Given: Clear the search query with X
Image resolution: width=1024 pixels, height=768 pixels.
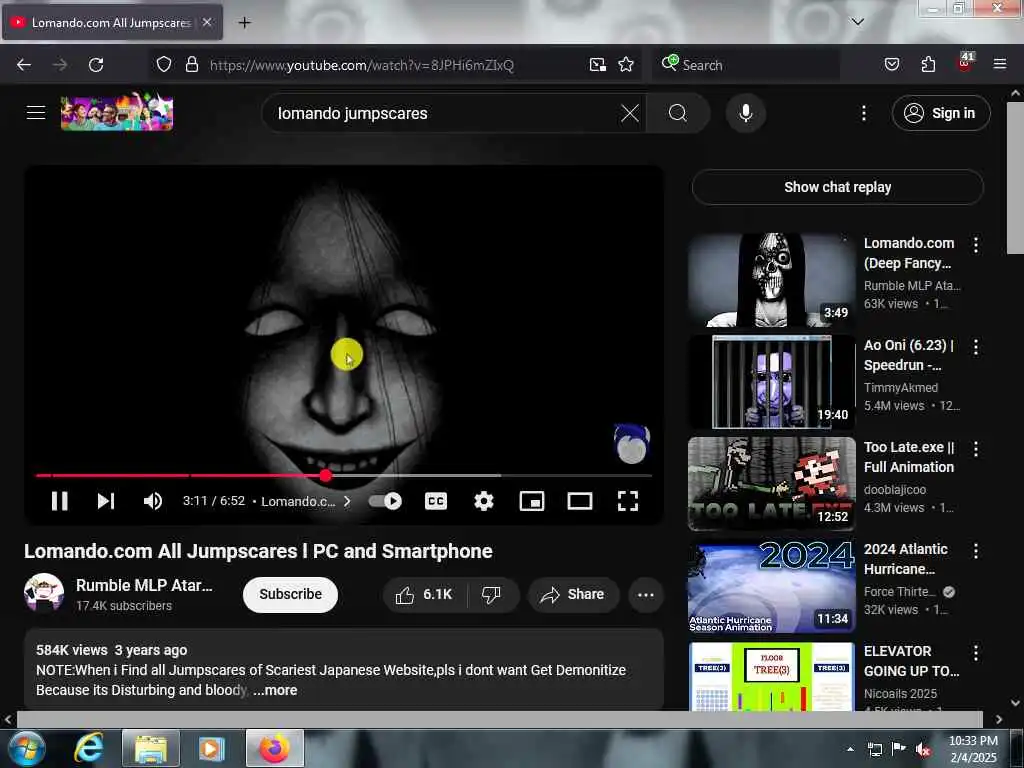Looking at the screenshot, I should coord(630,113).
